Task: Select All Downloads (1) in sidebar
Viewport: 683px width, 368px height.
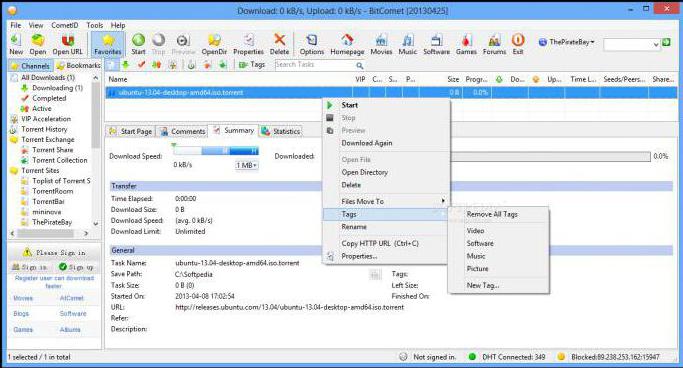Action: [48, 78]
